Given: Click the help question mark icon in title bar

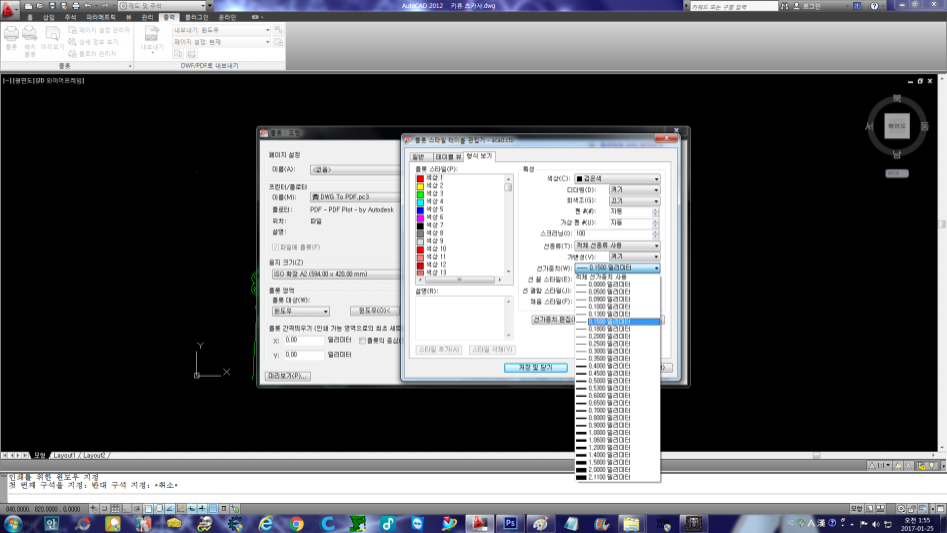Looking at the screenshot, I should [874, 5].
